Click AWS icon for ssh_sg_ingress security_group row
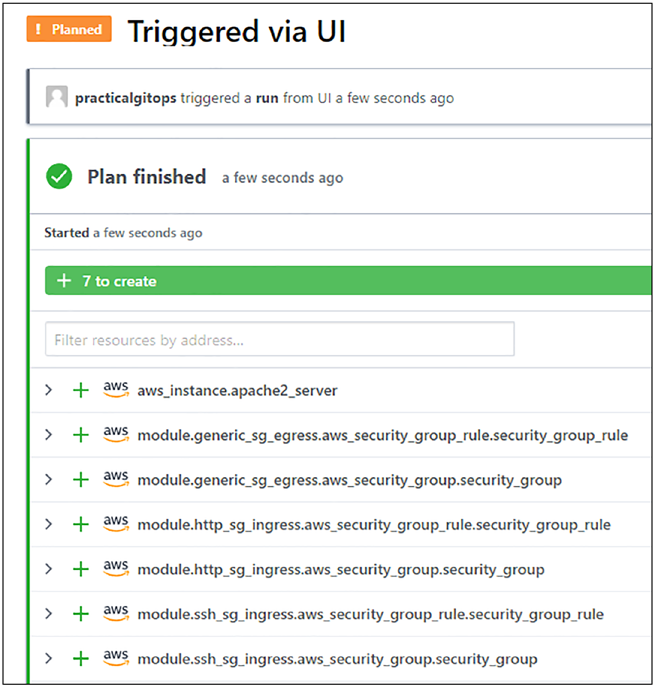This screenshot has height=687, width=655. [116, 657]
